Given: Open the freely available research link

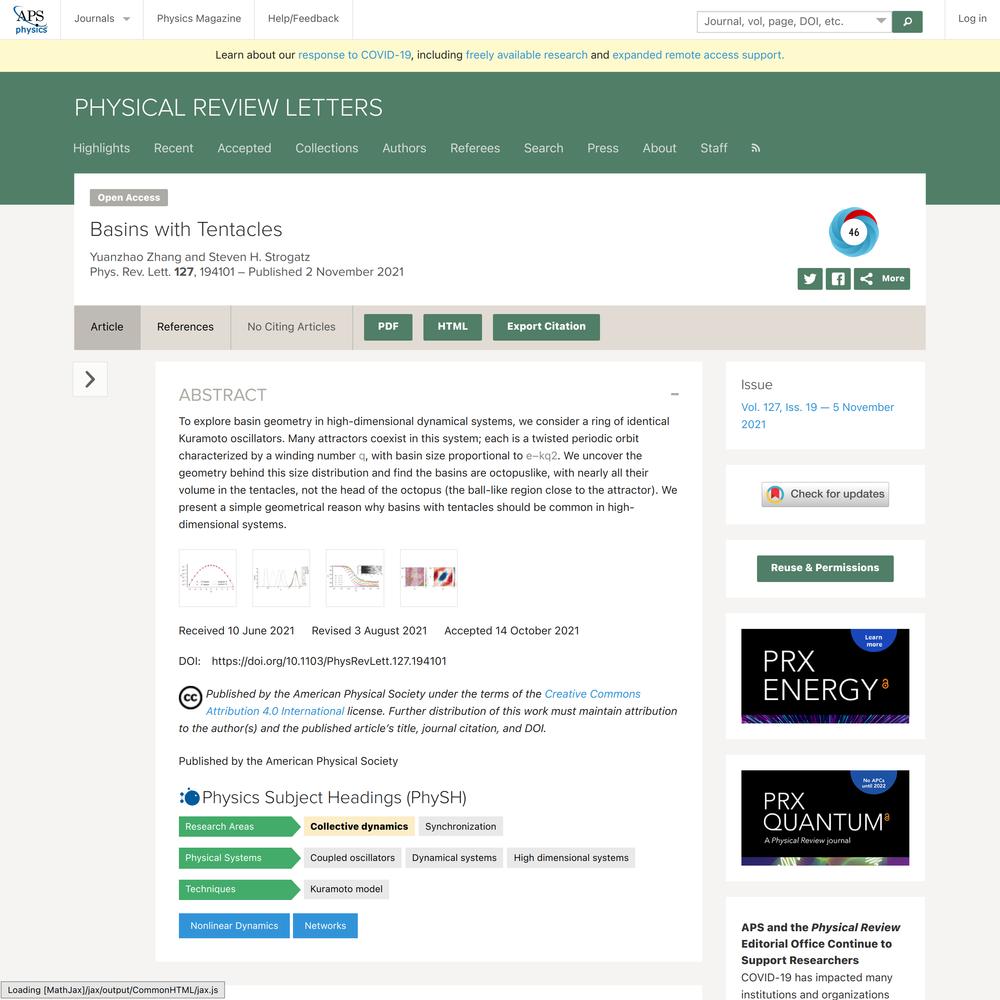Looking at the screenshot, I should click(x=527, y=55).
